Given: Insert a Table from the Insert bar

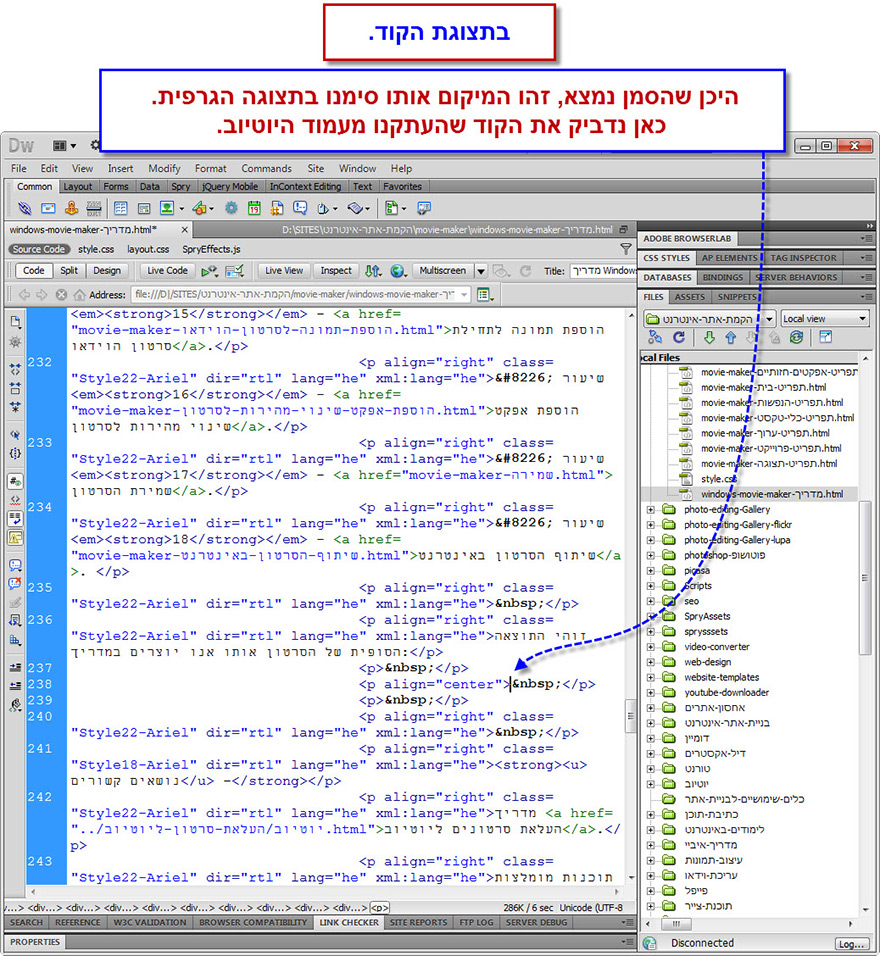Looking at the screenshot, I should pyautogui.click(x=121, y=209).
